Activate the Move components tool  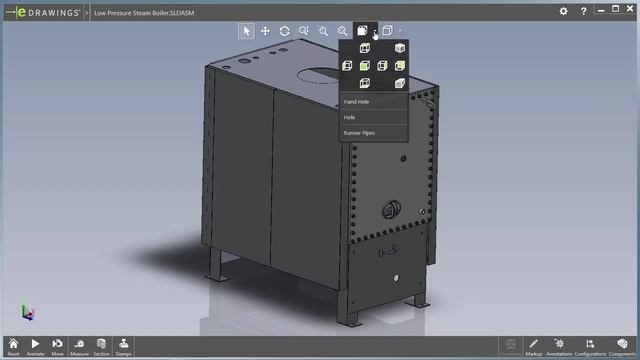coord(58,347)
